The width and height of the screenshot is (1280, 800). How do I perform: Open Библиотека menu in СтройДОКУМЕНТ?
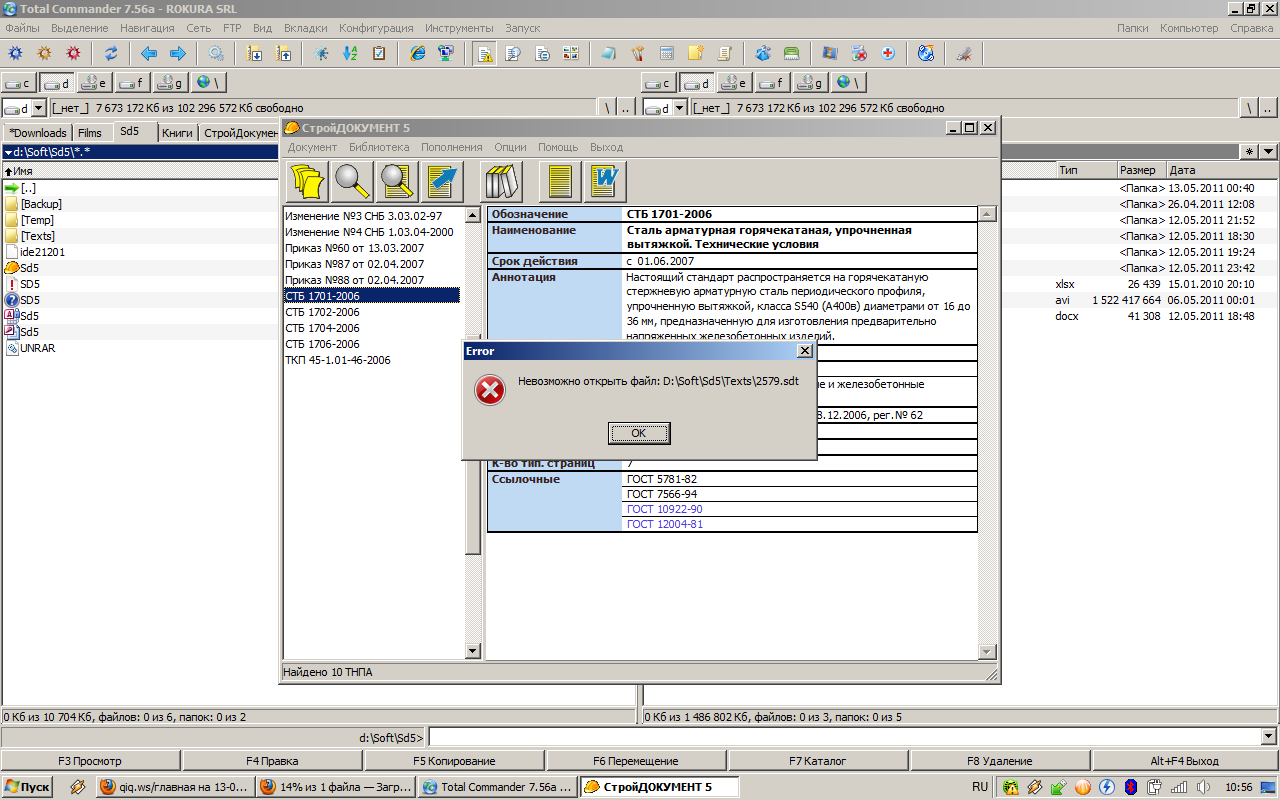tap(379, 147)
